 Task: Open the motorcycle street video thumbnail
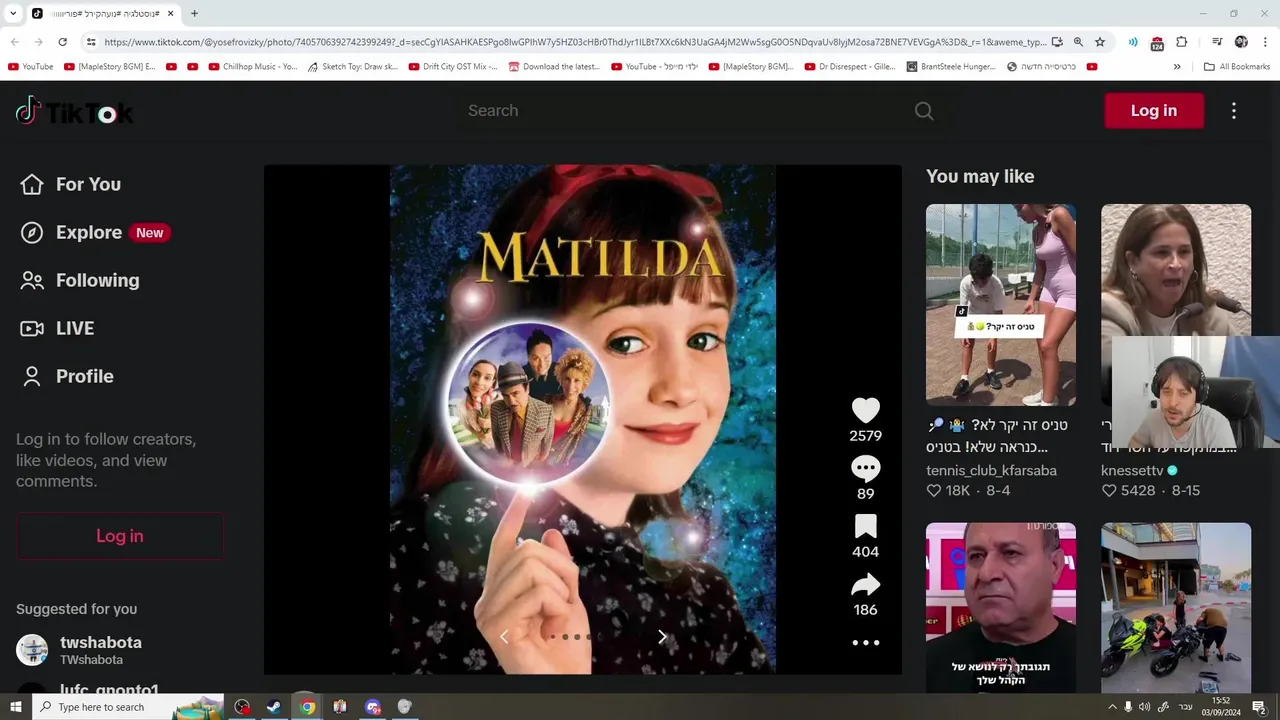point(1176,608)
